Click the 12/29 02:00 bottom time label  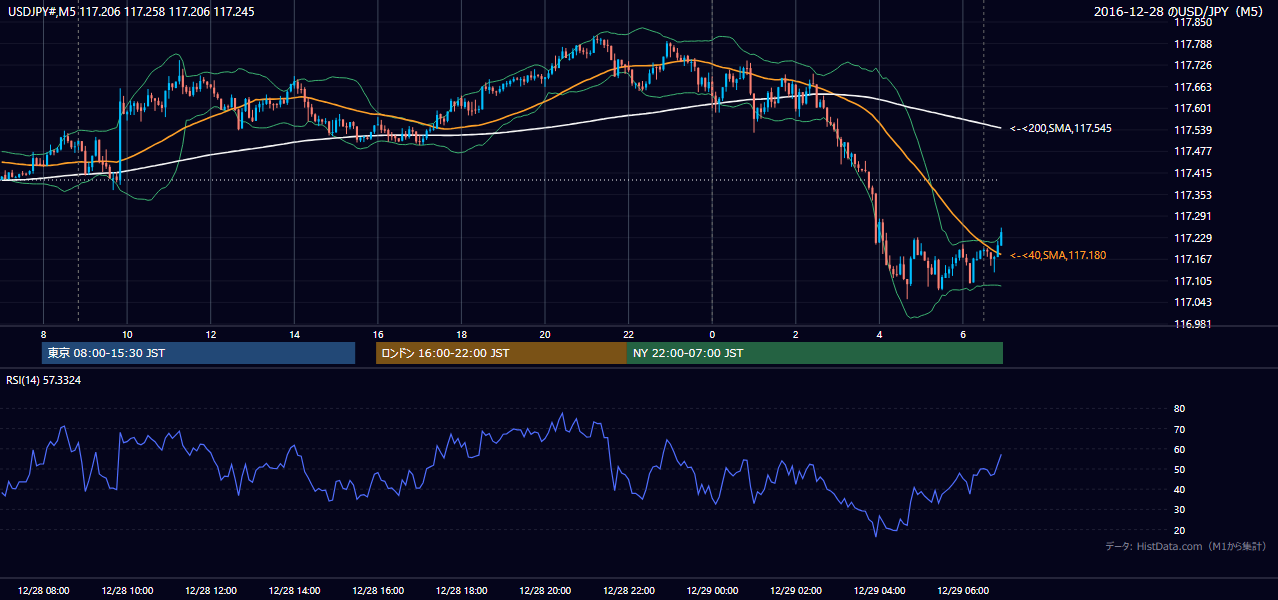796,591
